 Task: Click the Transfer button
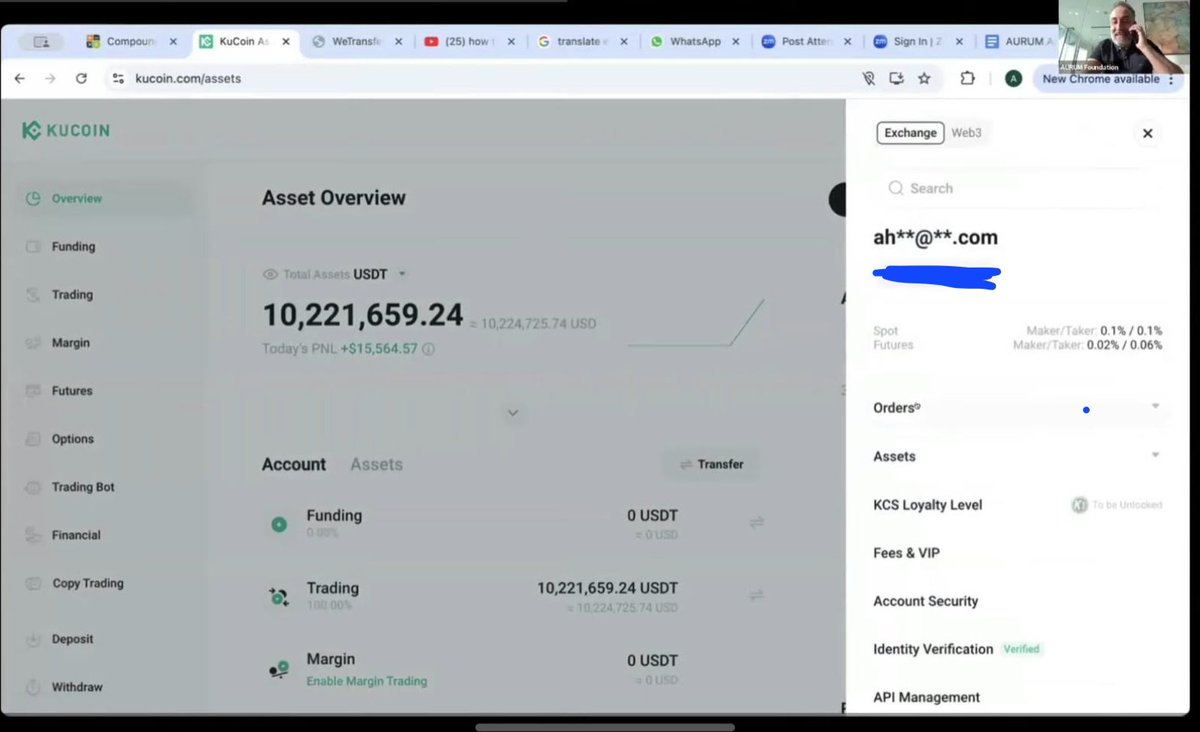coord(711,464)
